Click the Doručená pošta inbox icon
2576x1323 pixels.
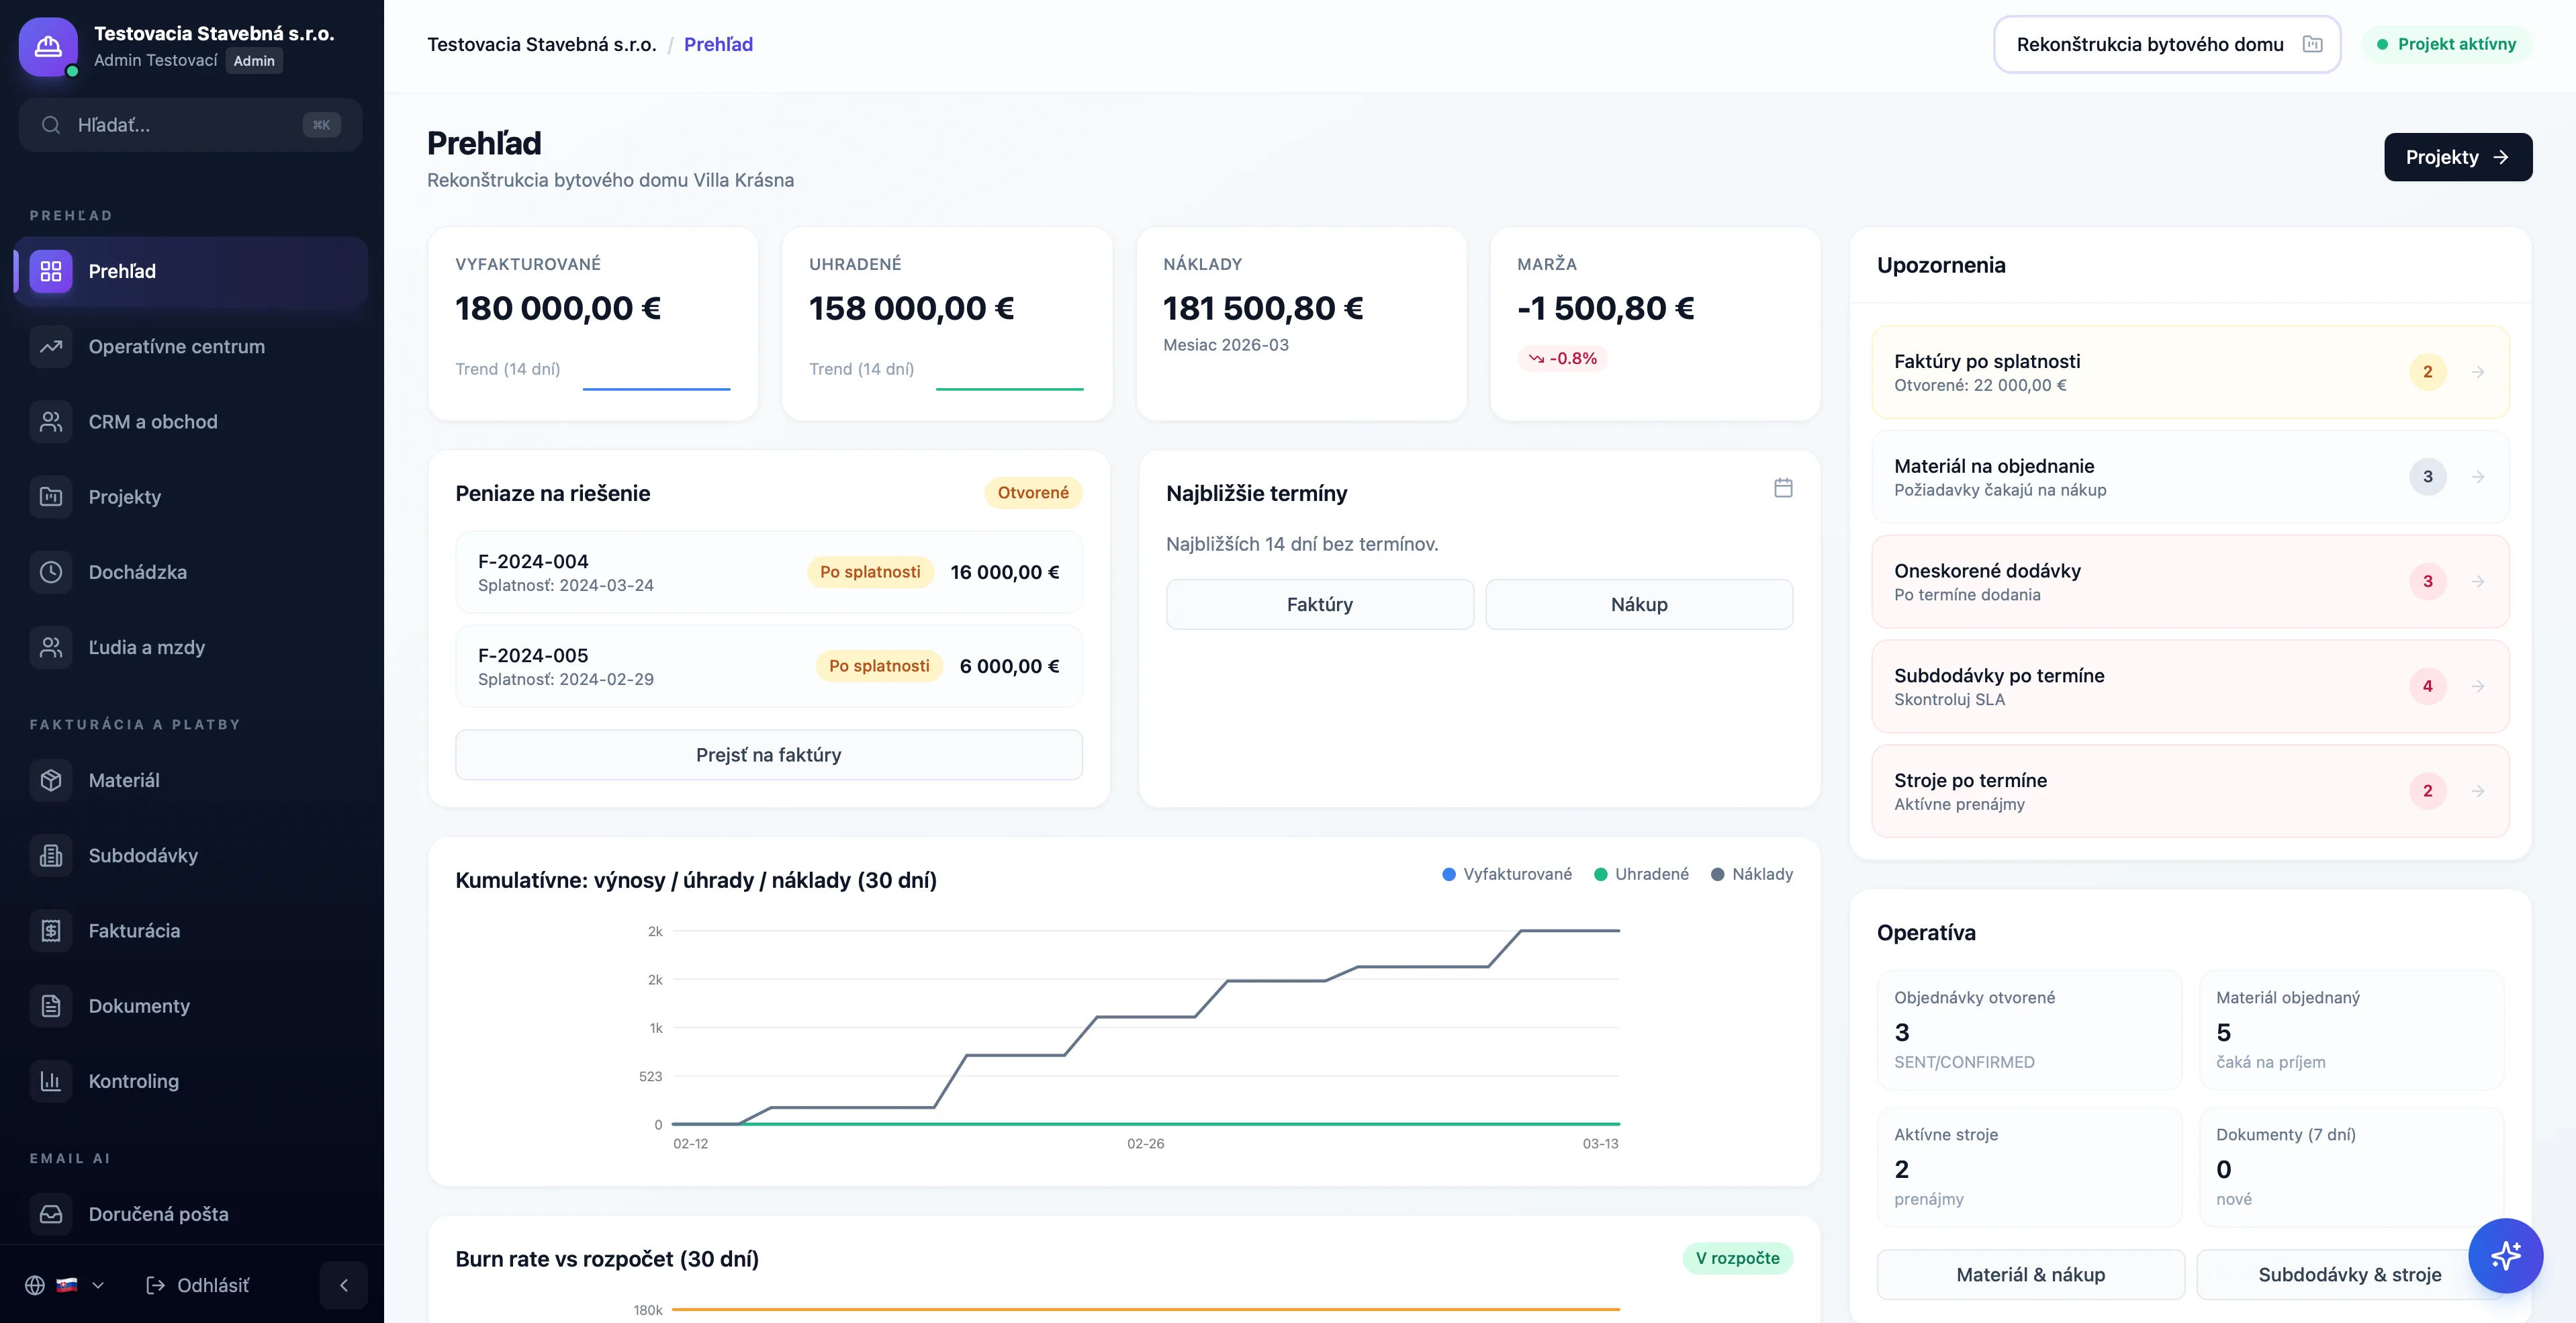[x=51, y=1214]
